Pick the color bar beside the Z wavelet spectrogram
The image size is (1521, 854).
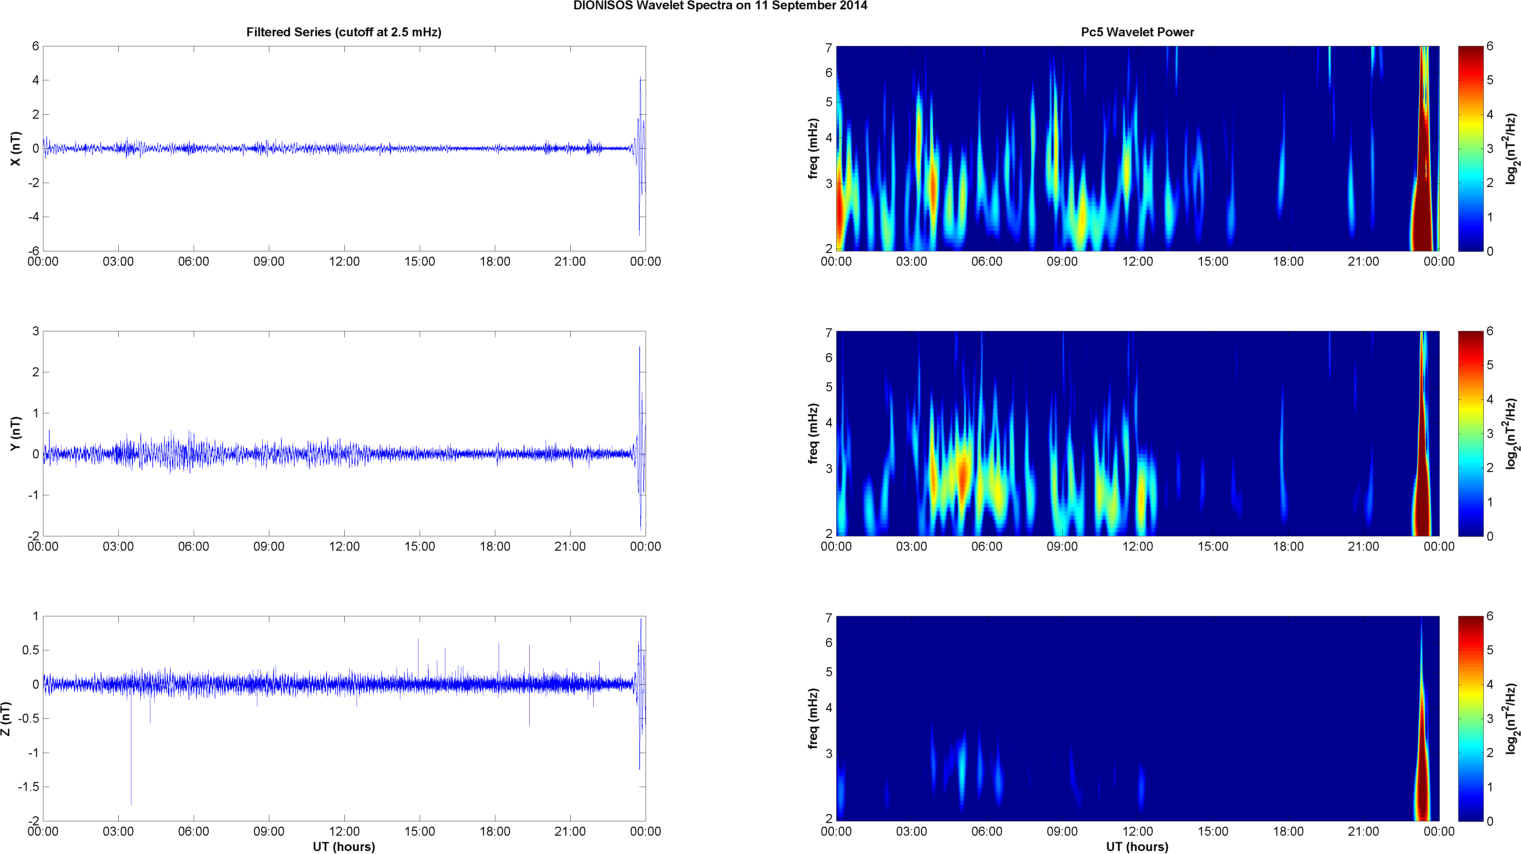pos(1470,719)
